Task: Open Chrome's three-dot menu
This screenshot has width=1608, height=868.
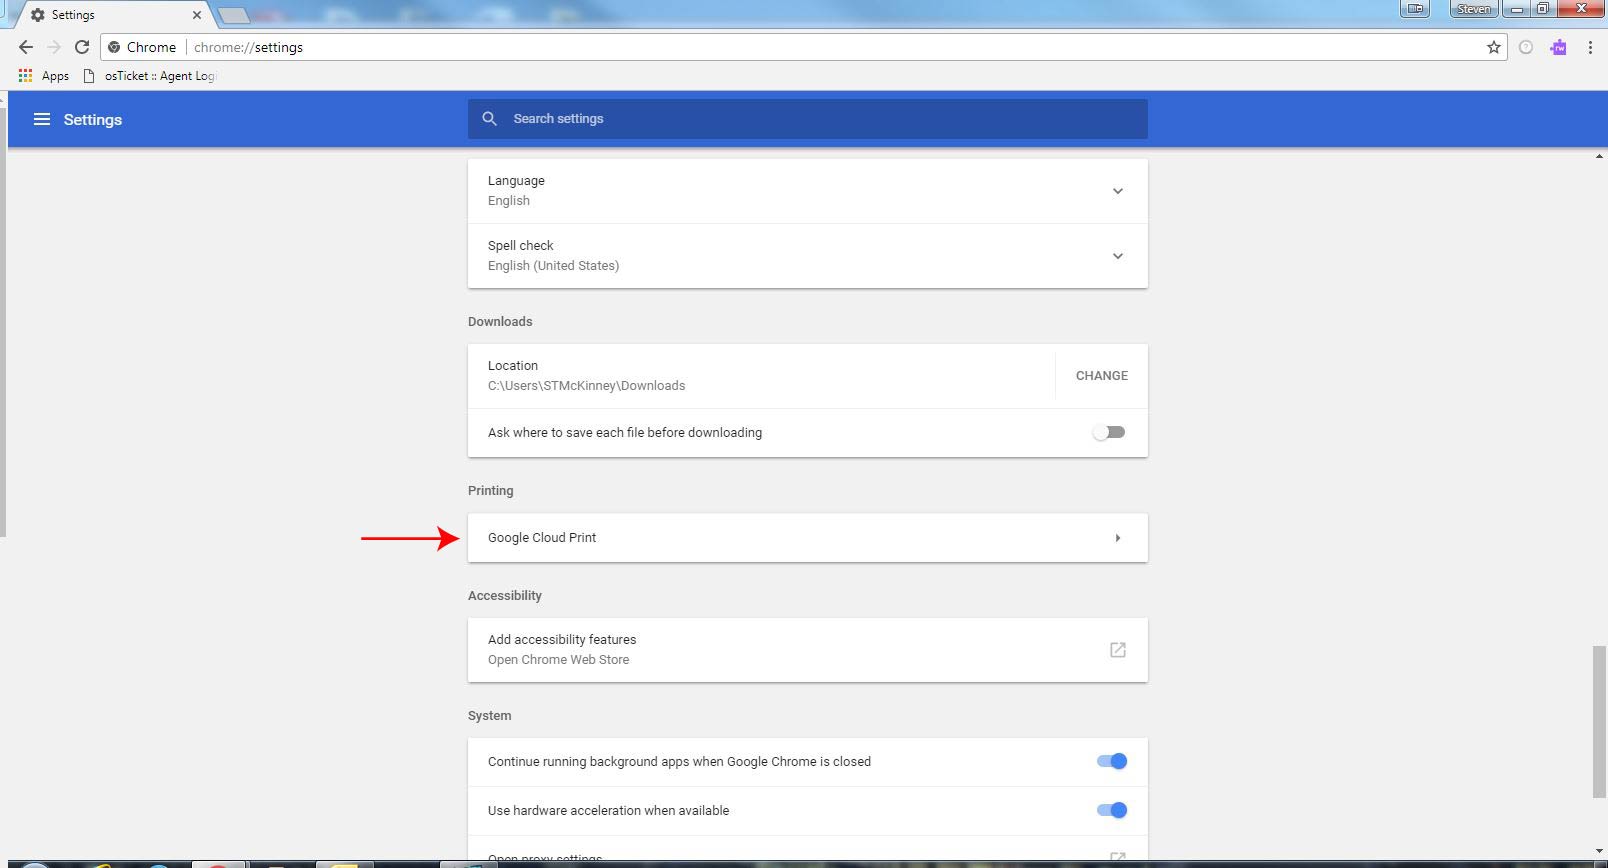Action: 1589,47
